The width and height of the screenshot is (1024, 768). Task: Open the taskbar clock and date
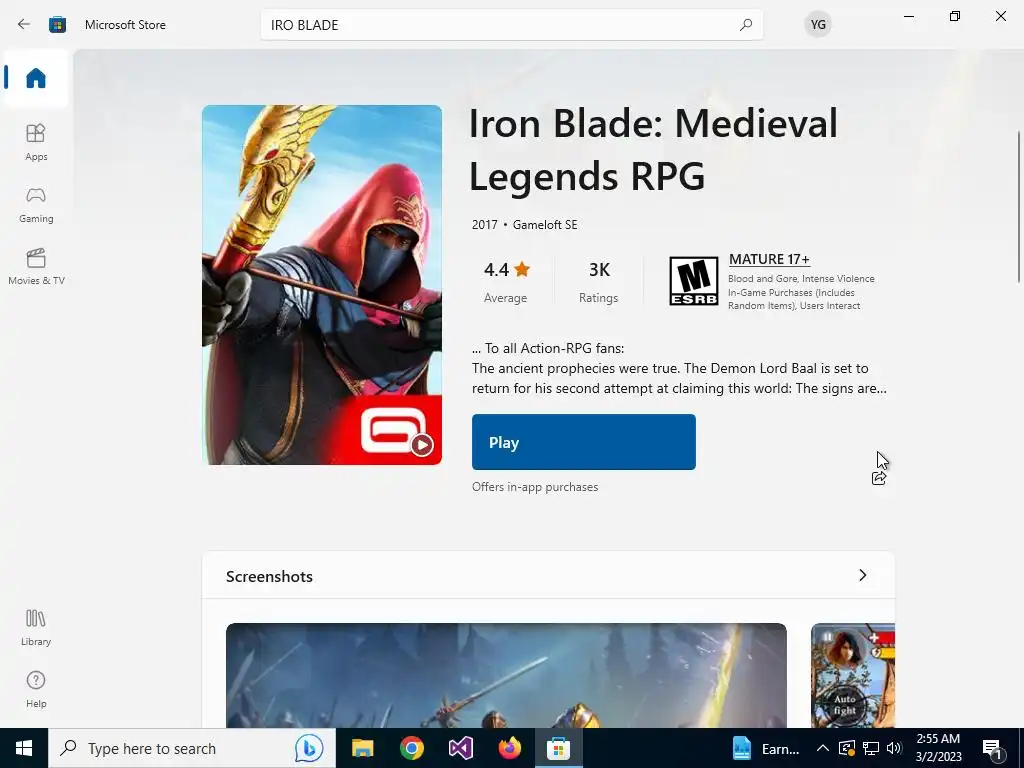(x=938, y=748)
